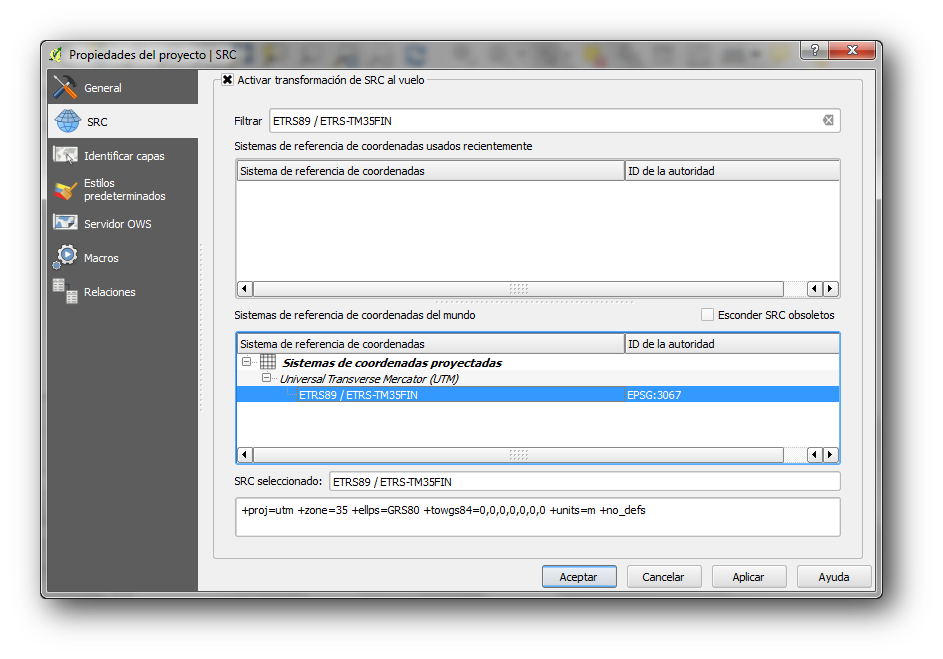The width and height of the screenshot is (943, 659).
Task: Click the recent list horizontal scrollbar thumb
Action: (518, 289)
